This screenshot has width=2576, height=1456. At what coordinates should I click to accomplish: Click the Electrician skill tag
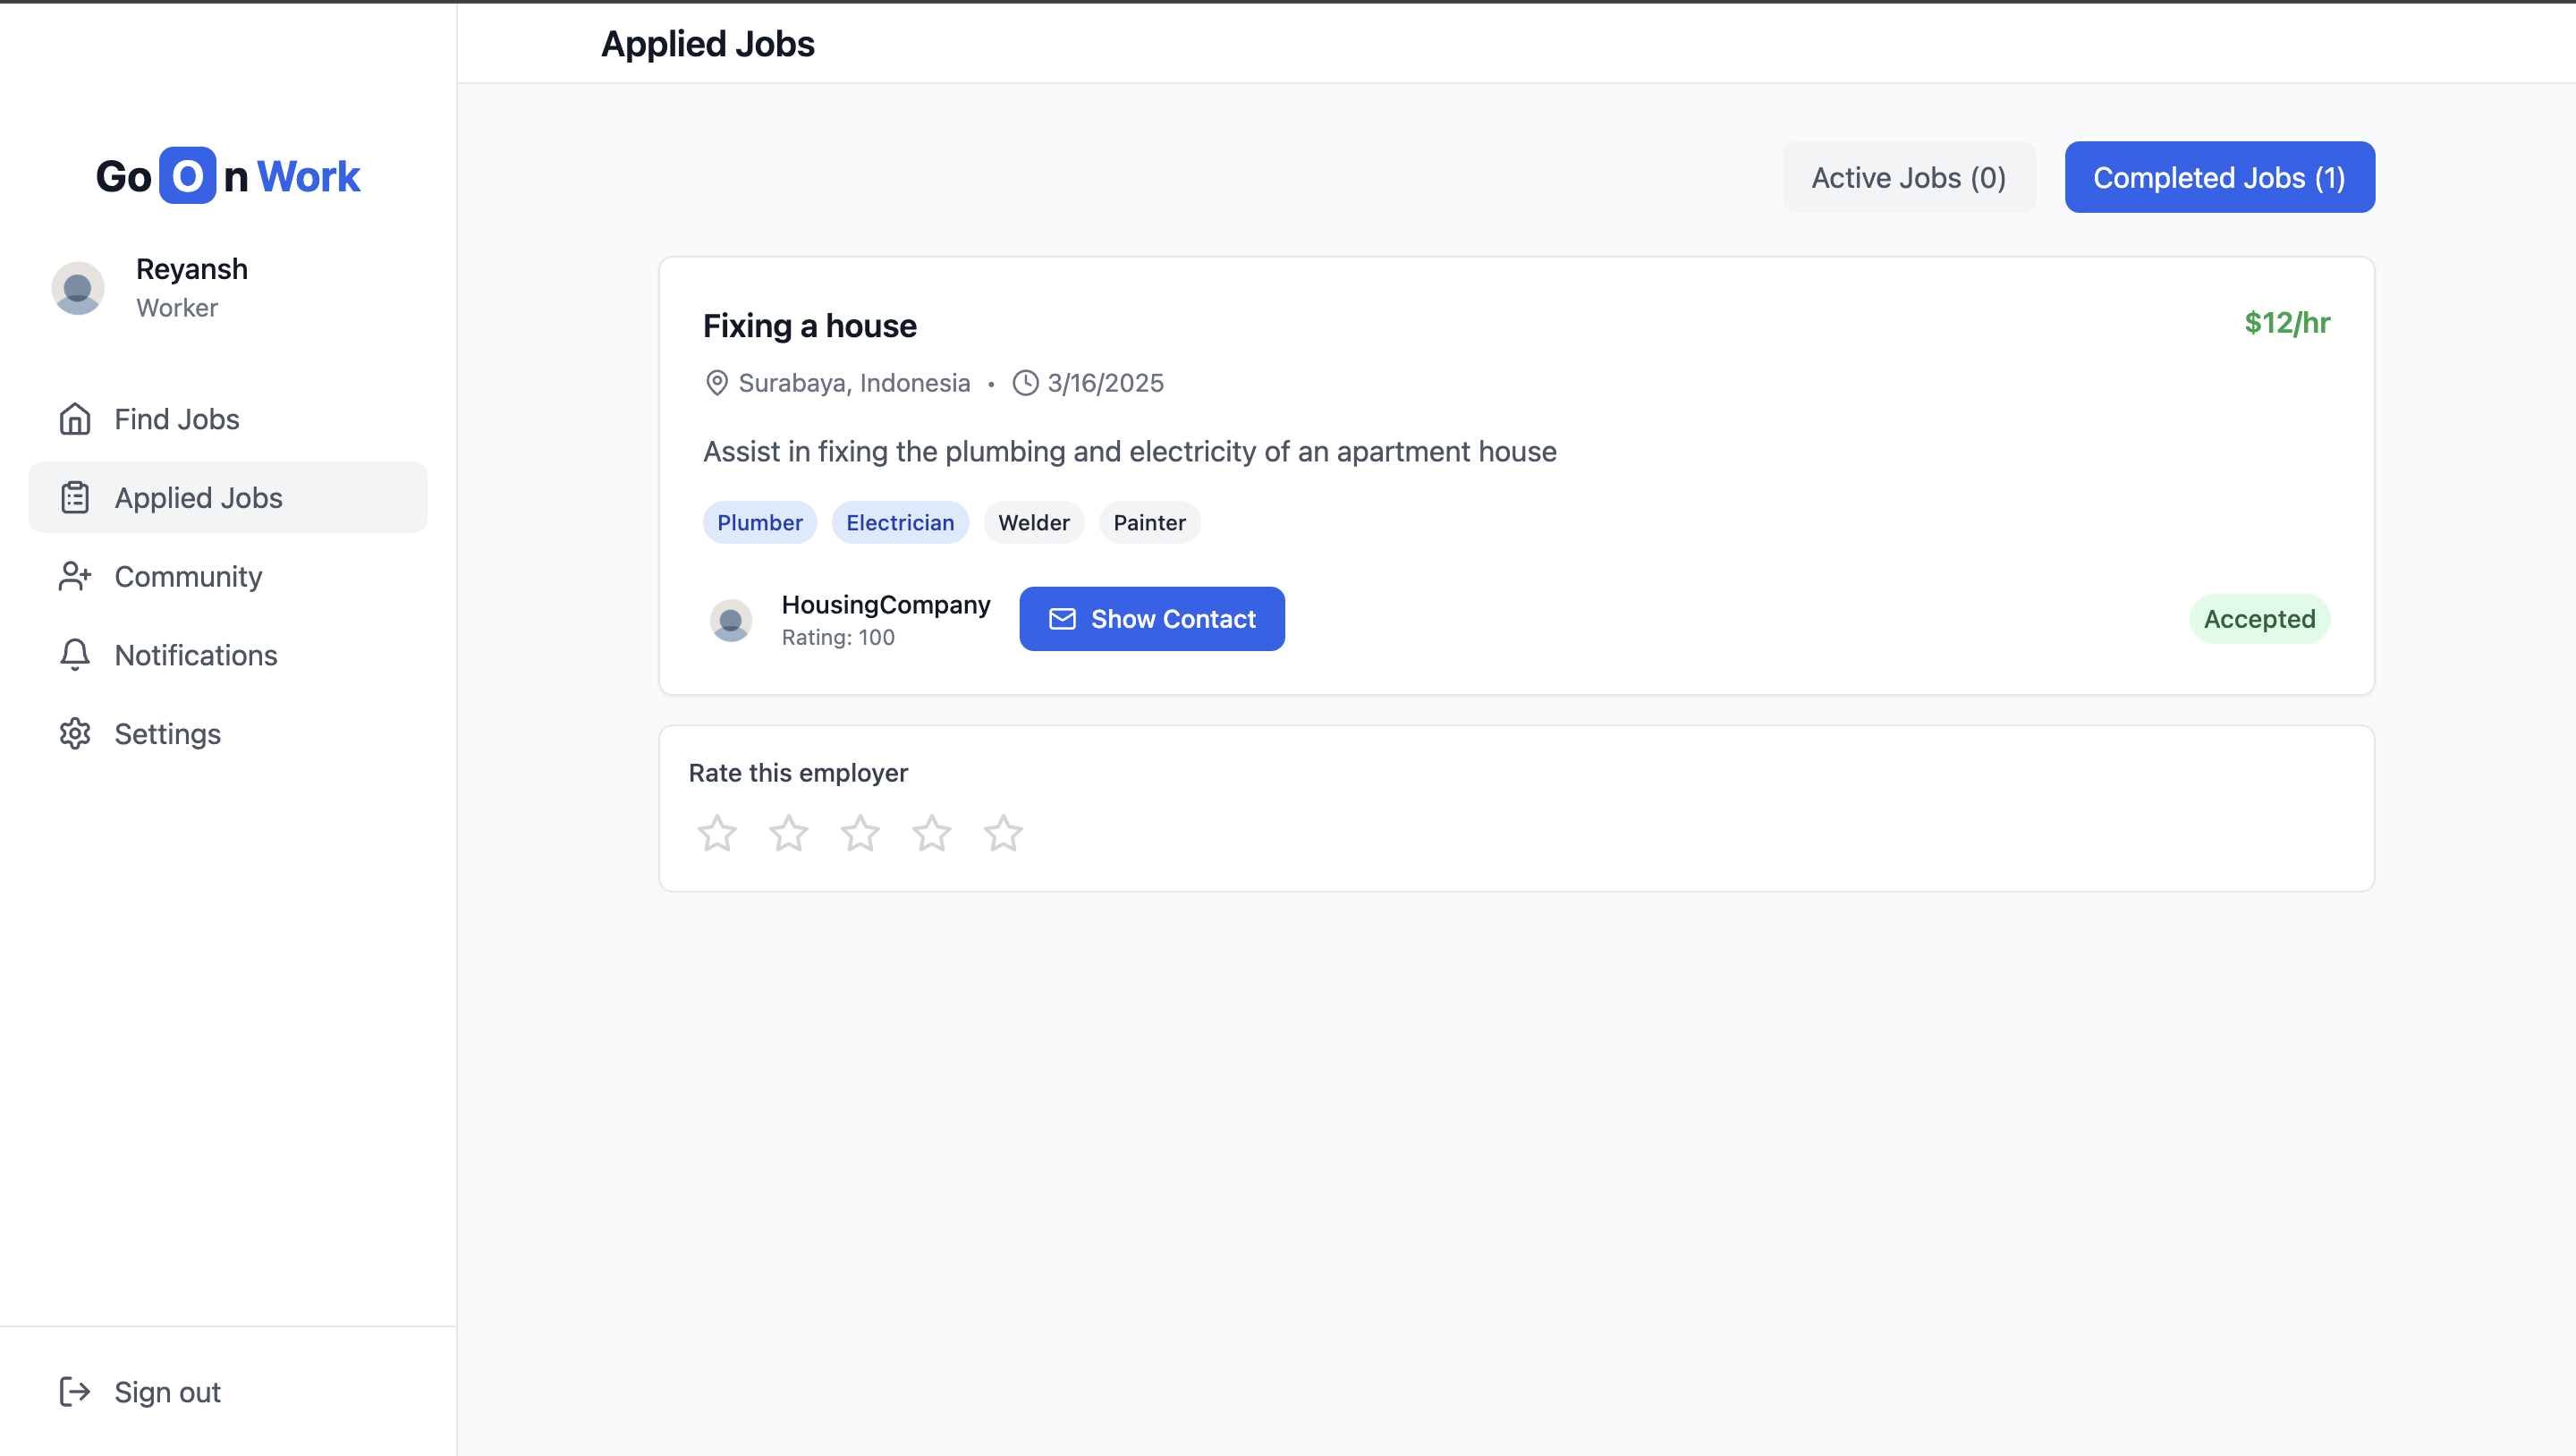899,523
